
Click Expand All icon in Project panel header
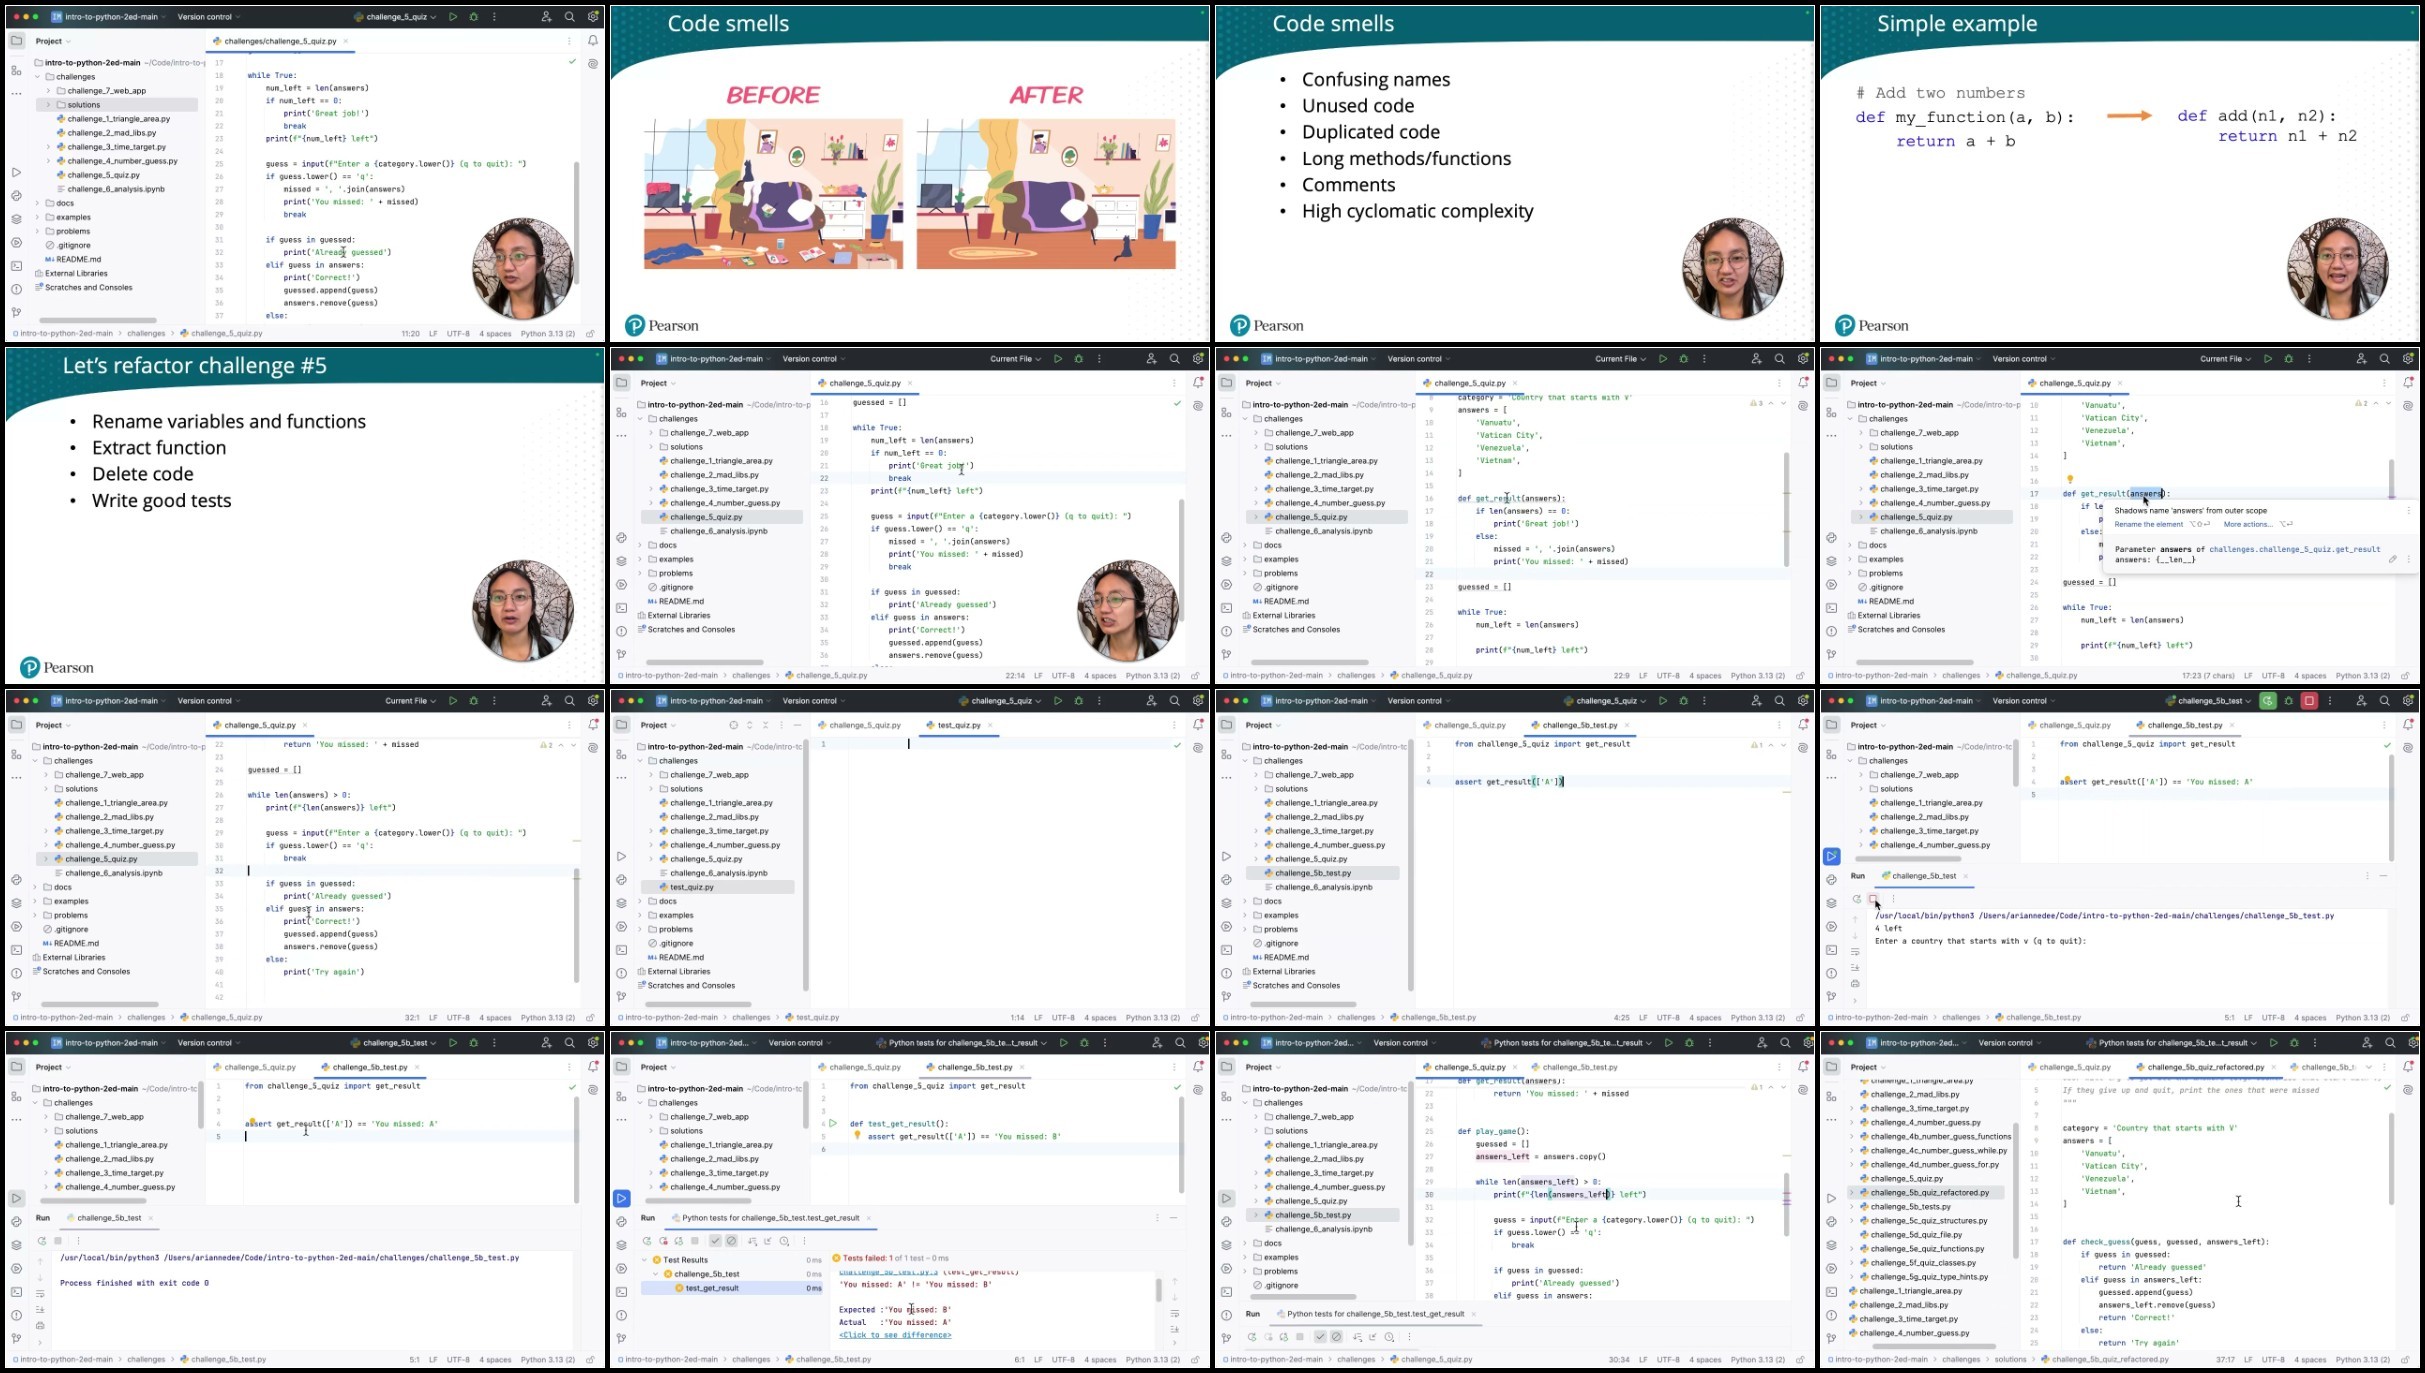pos(749,725)
